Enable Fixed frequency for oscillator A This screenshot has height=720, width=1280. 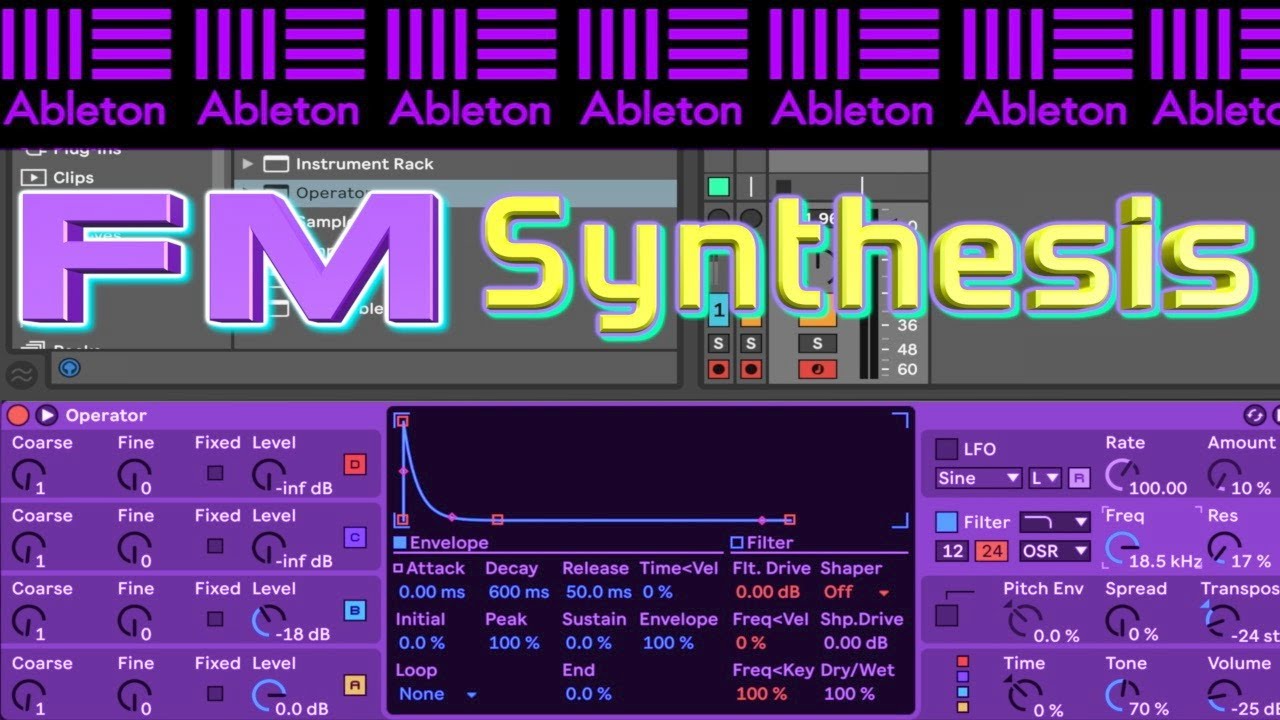click(215, 693)
